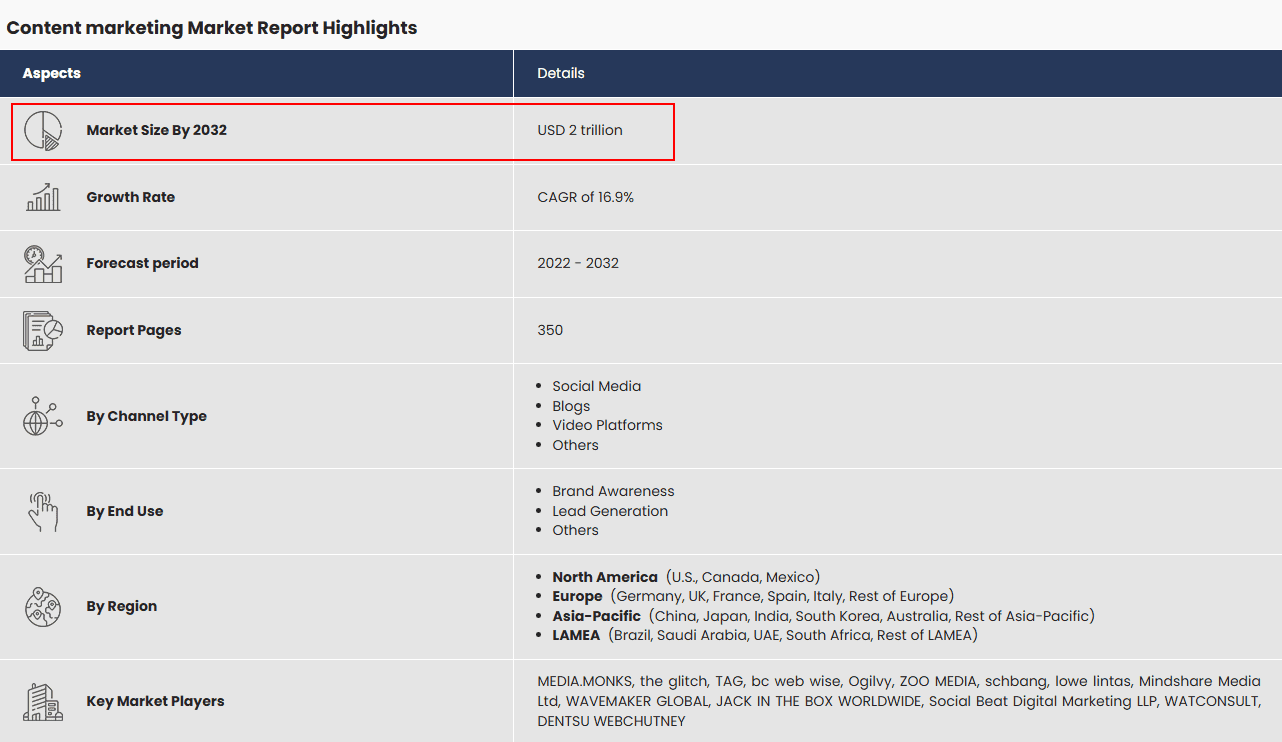Click the 2022 - 2032 forecast value
Viewport: 1282px width, 742px height.
point(578,263)
